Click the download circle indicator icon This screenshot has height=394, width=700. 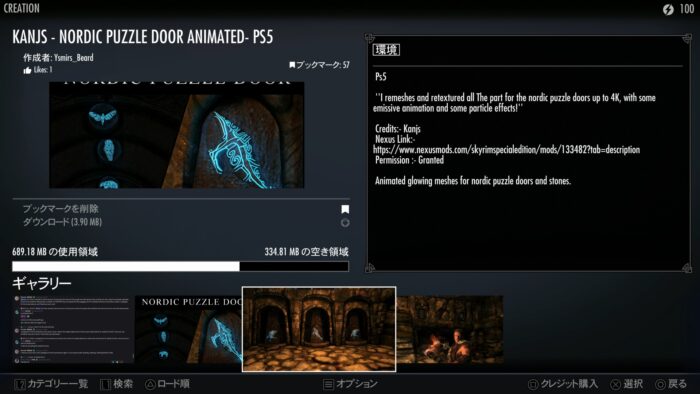[345, 223]
